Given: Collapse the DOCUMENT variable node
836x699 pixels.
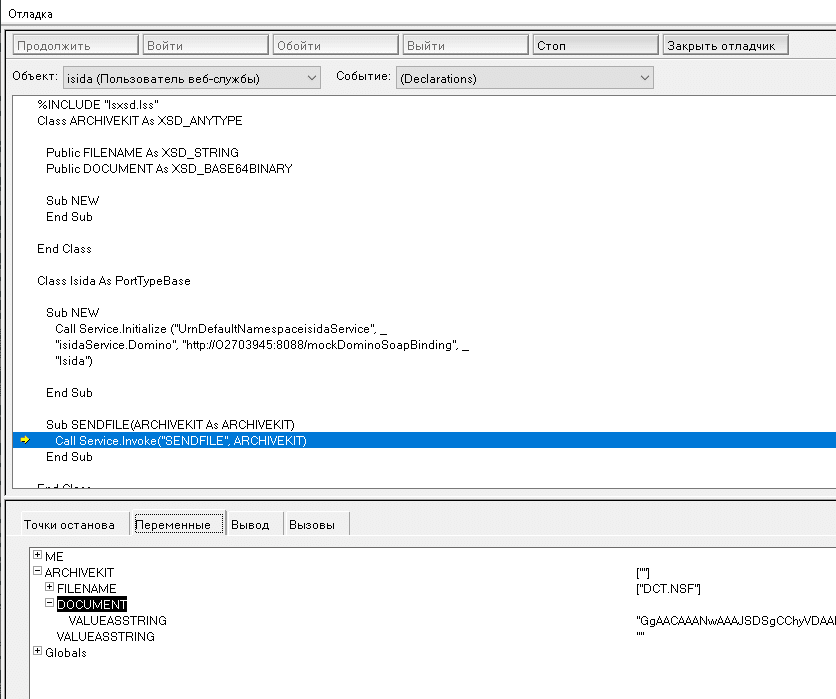Looking at the screenshot, I should point(50,604).
